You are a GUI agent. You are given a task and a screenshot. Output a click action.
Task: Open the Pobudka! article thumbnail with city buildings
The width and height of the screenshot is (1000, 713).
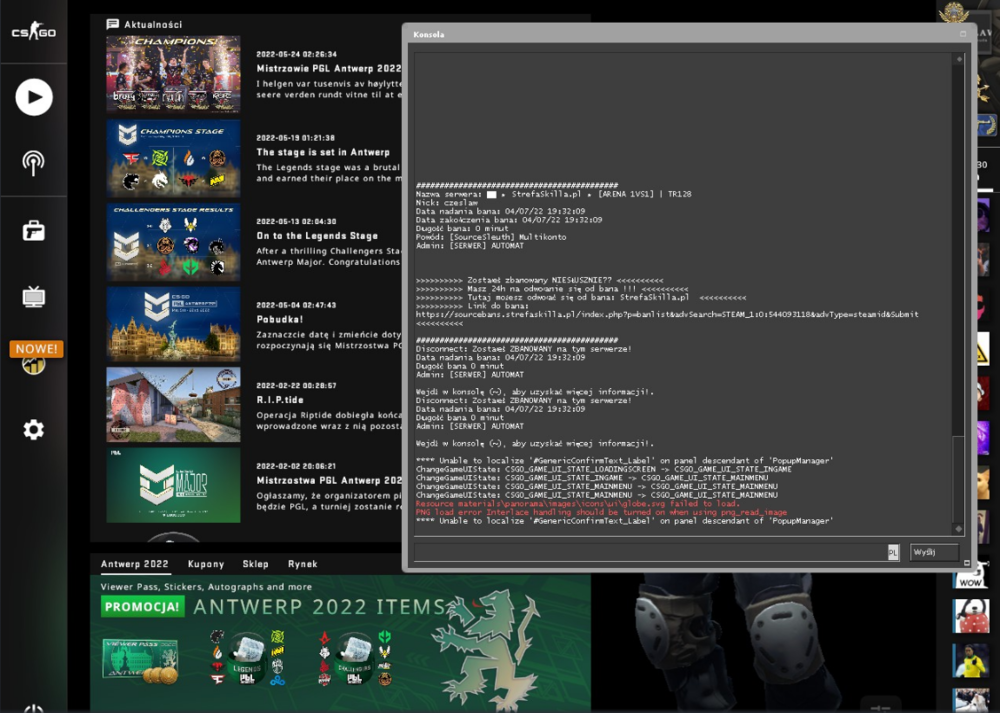pyautogui.click(x=173, y=325)
